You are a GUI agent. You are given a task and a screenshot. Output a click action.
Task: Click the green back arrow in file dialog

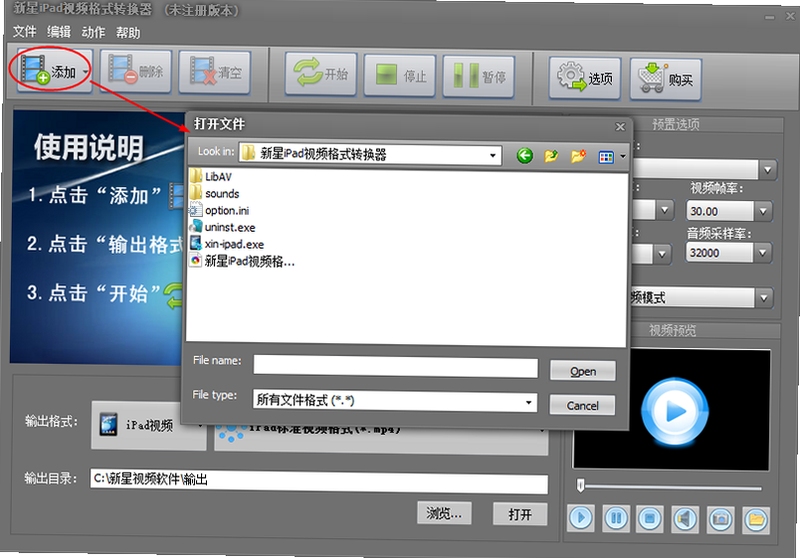(x=524, y=156)
